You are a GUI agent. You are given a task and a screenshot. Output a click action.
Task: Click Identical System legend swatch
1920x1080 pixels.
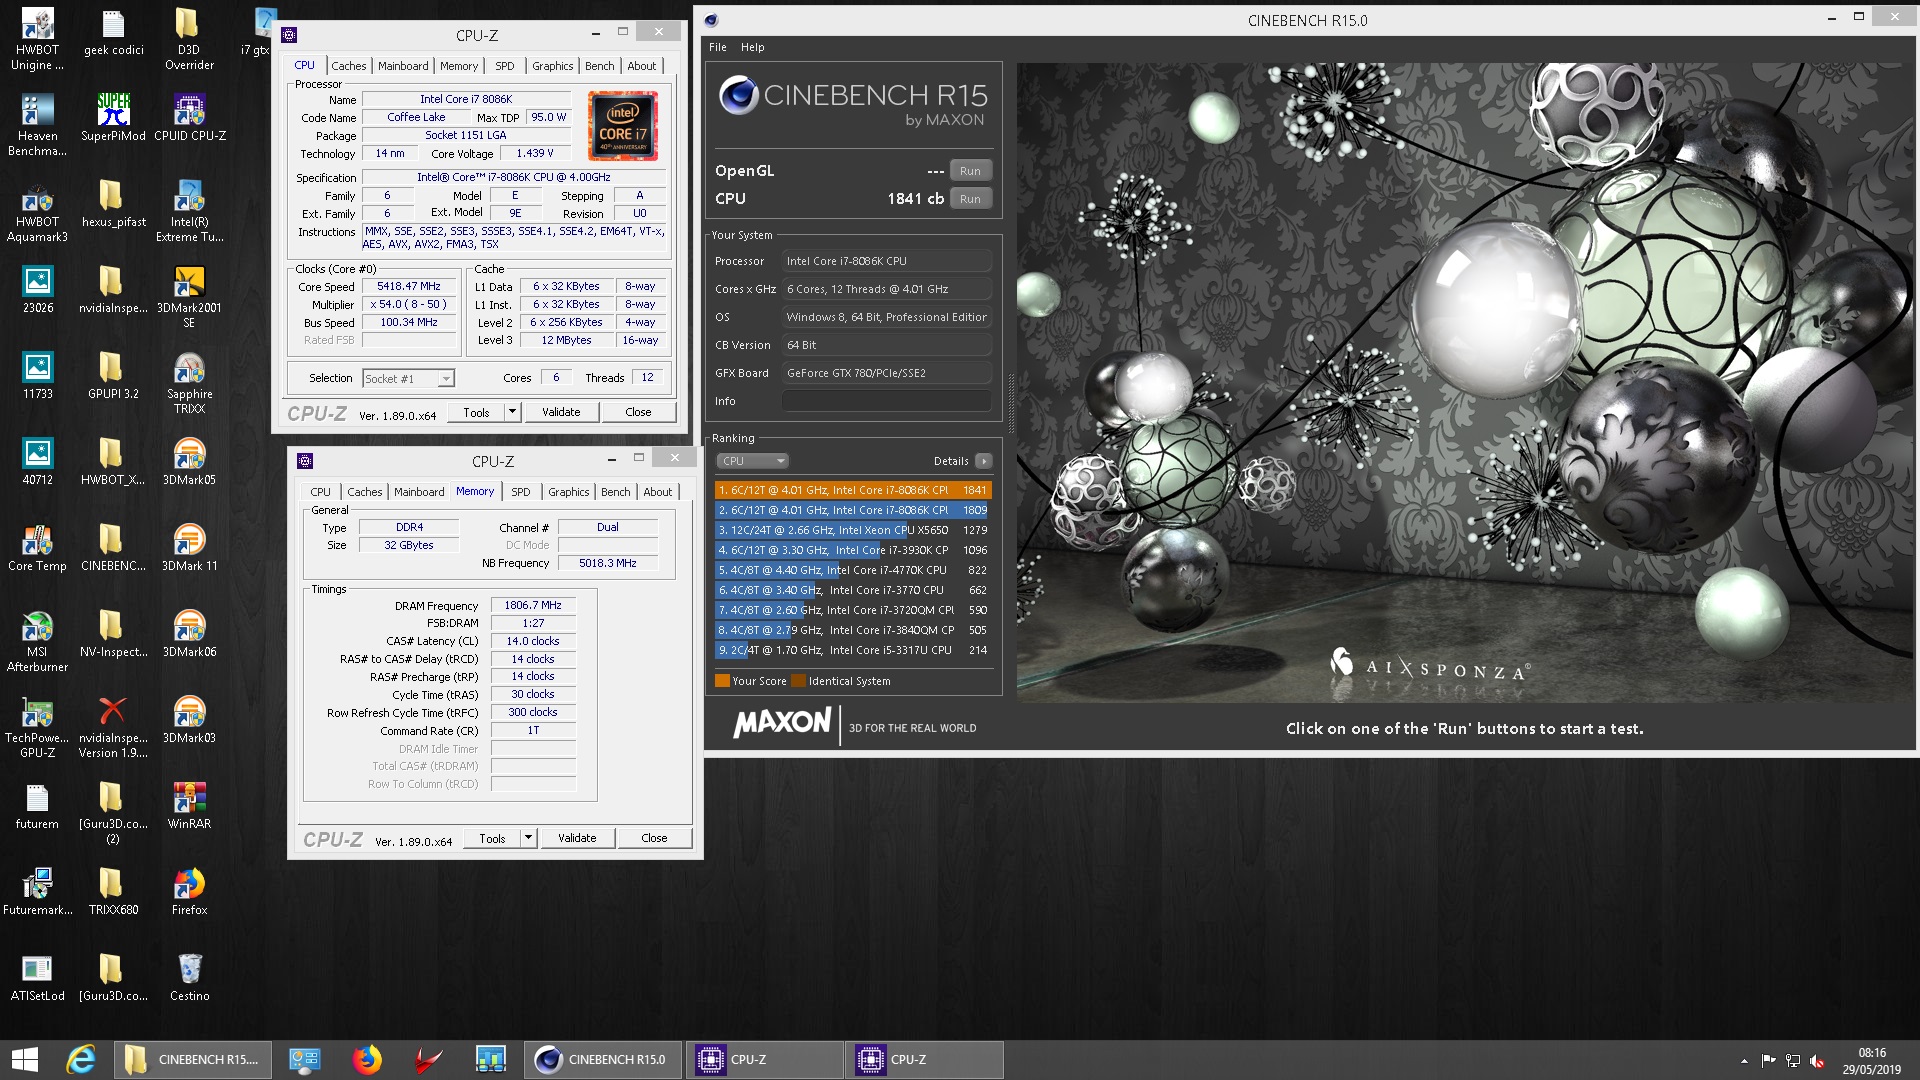[x=798, y=681]
